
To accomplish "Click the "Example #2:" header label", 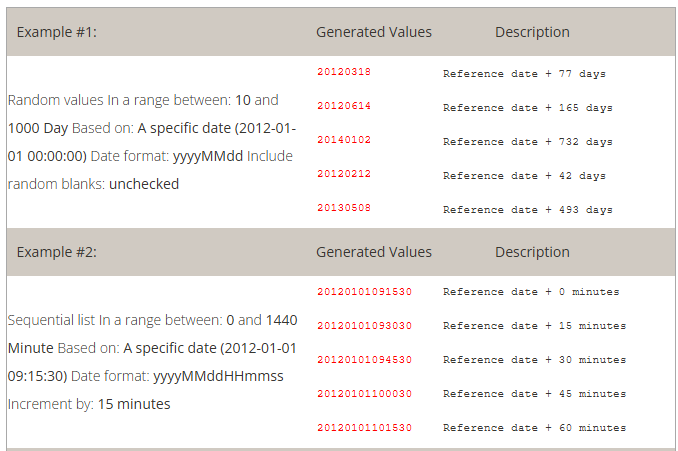I will [56, 252].
